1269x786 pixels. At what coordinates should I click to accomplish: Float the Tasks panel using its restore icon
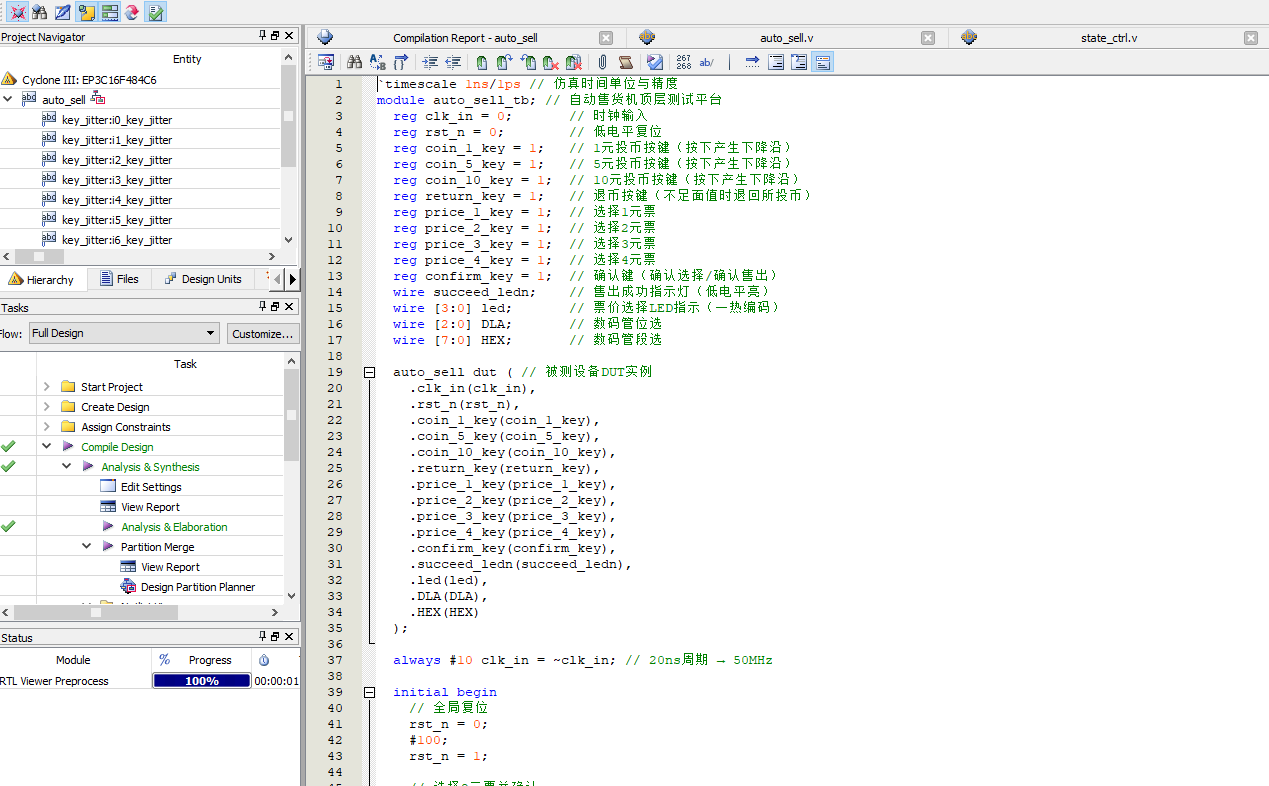tap(276, 307)
